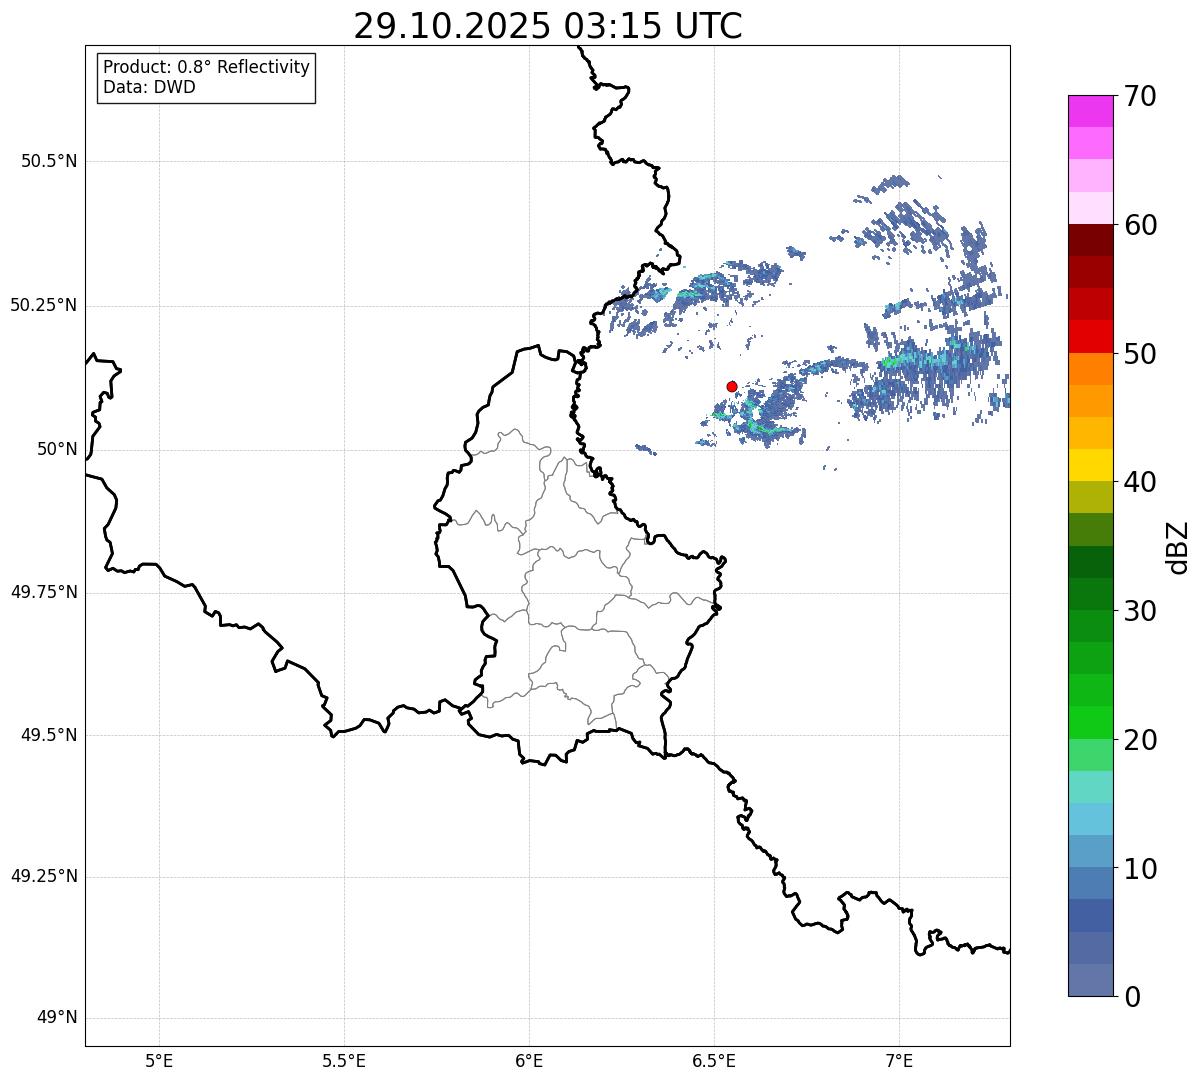Click the 49.25°N latitude label
The height and width of the screenshot is (1081, 1202).
(44, 876)
